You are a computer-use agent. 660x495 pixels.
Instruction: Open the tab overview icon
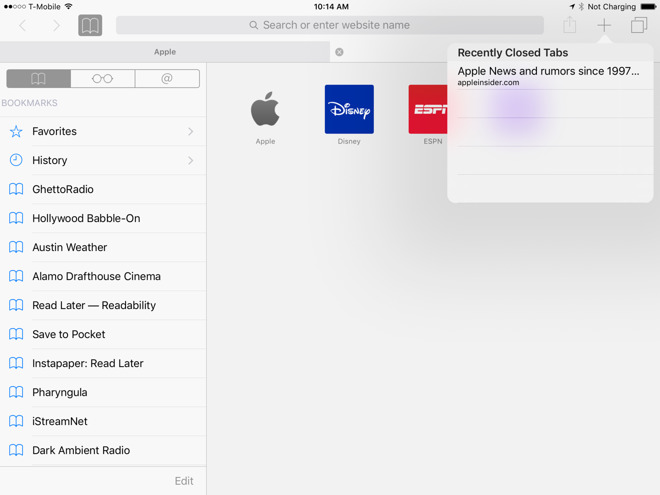point(639,25)
